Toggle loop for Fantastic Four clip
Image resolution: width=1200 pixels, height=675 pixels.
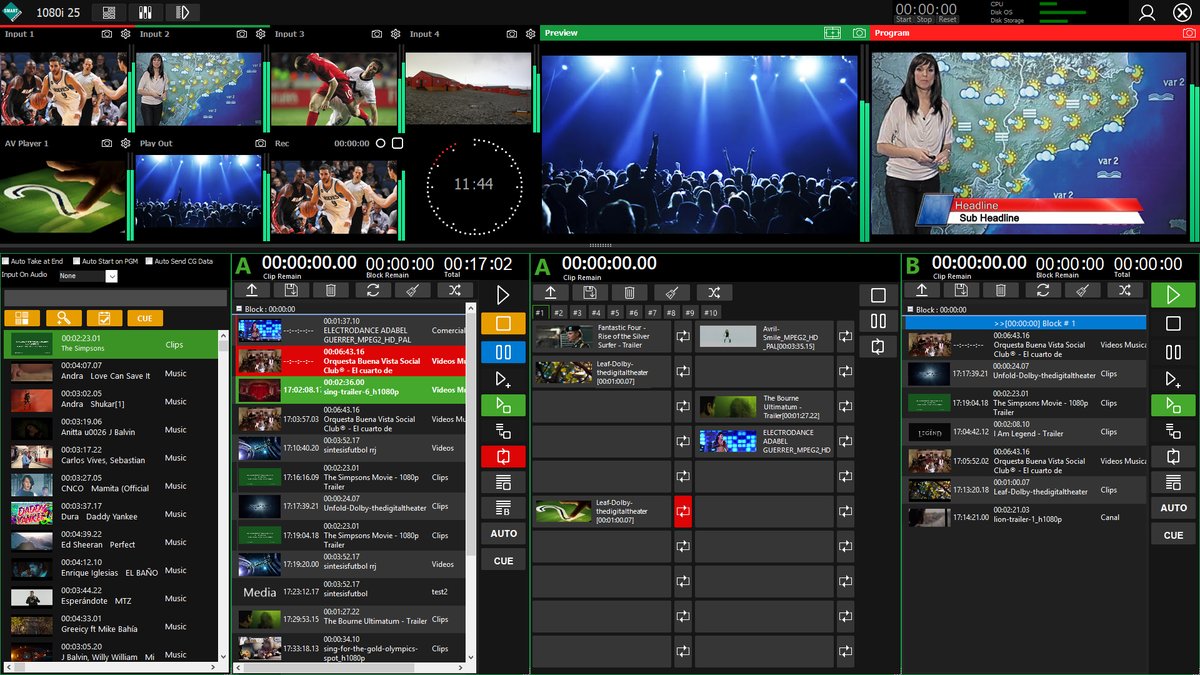point(683,337)
